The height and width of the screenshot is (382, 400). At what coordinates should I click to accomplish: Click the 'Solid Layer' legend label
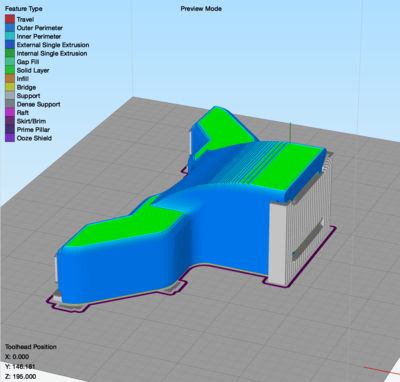pyautogui.click(x=33, y=70)
